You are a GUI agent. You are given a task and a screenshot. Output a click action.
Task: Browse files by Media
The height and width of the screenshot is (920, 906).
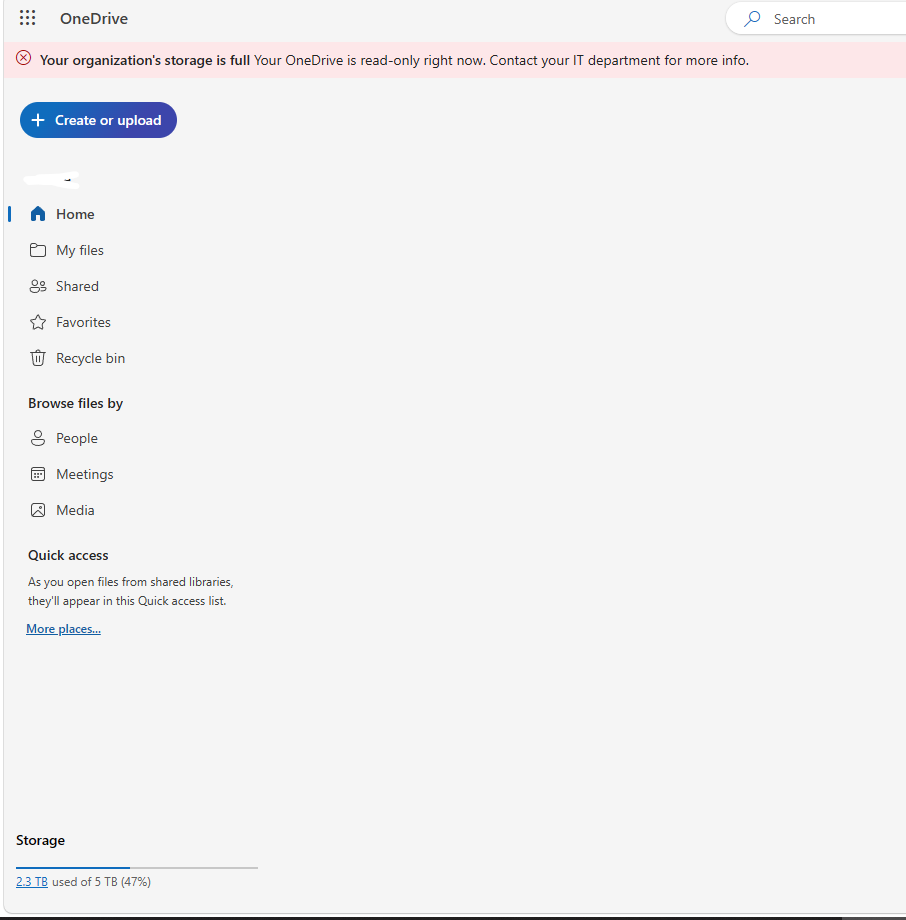[75, 510]
